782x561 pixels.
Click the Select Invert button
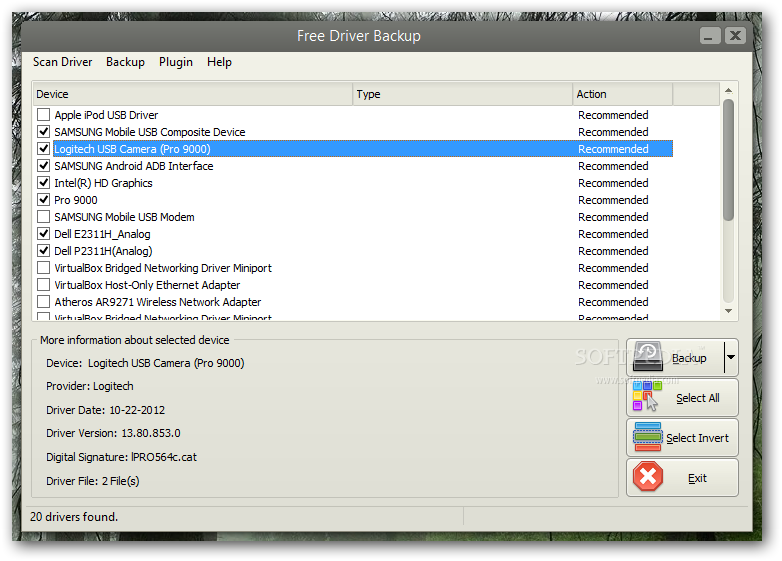682,437
